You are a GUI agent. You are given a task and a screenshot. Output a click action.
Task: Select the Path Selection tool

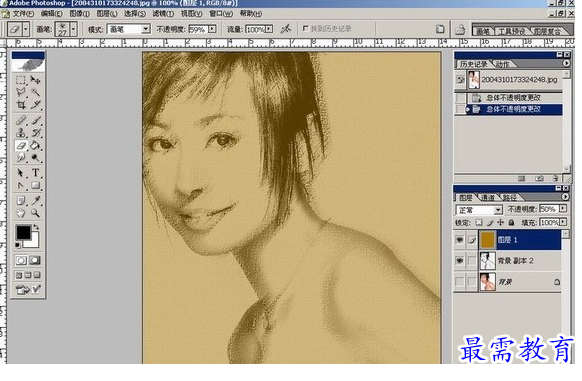click(x=21, y=173)
